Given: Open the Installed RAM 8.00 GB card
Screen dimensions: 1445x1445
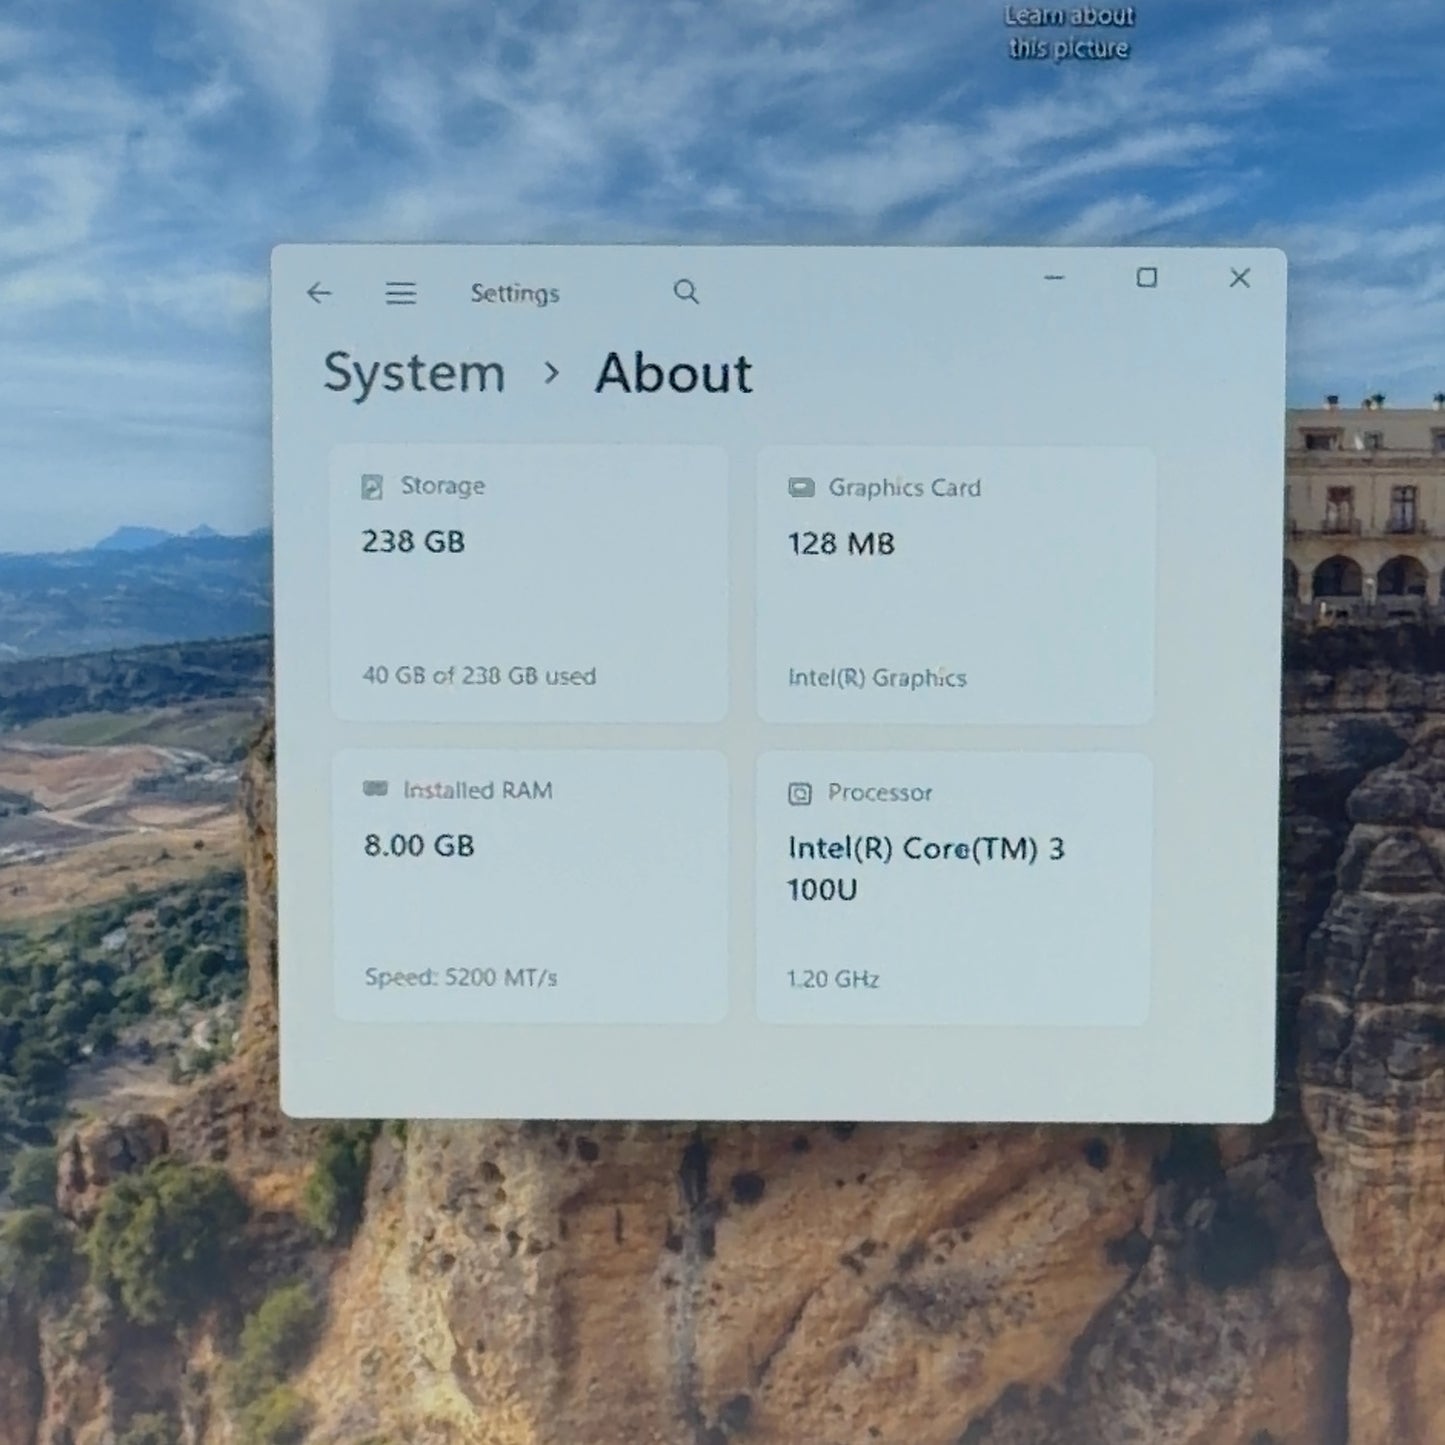Looking at the screenshot, I should coord(530,886).
